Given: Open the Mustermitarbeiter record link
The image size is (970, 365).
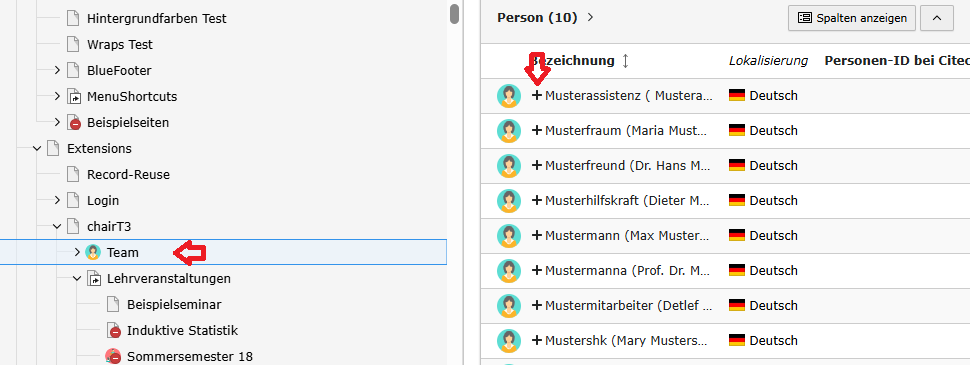Looking at the screenshot, I should (629, 306).
